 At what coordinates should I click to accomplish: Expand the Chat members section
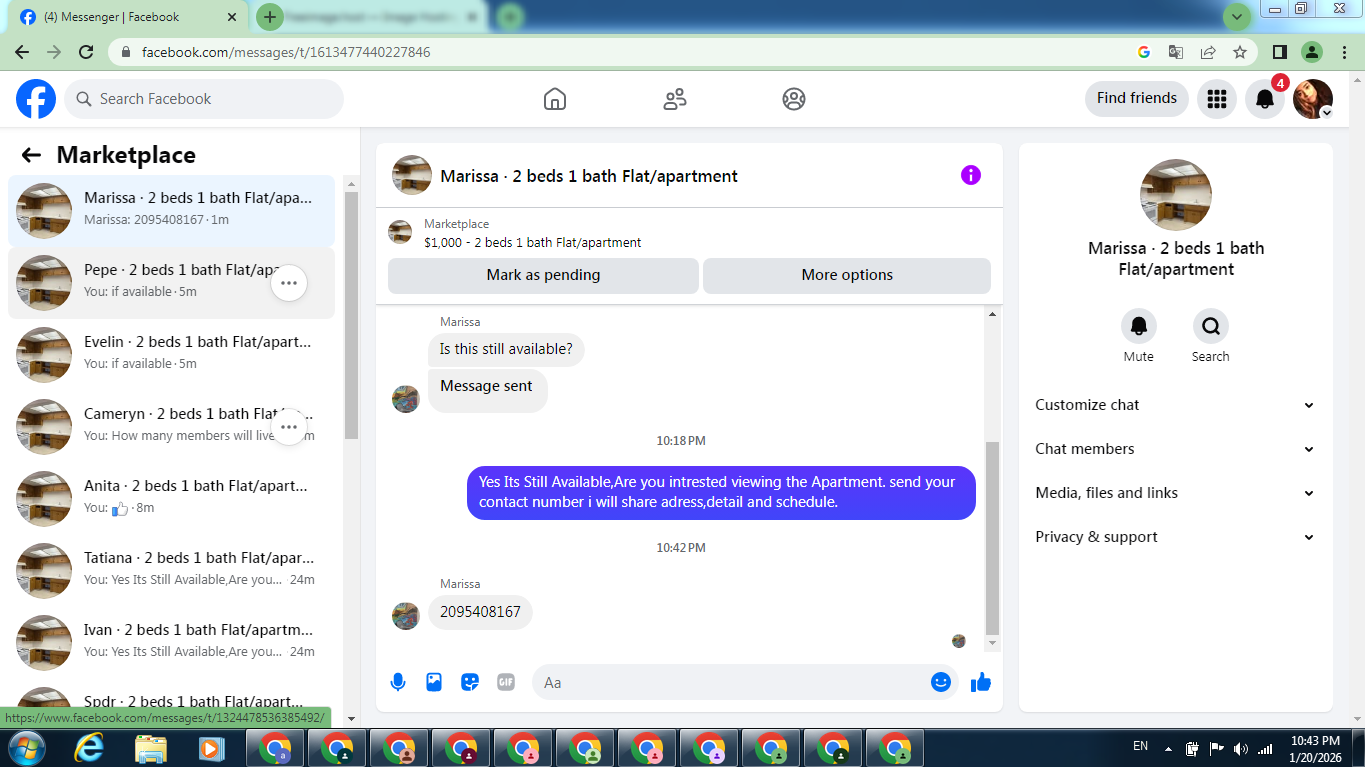1175,449
